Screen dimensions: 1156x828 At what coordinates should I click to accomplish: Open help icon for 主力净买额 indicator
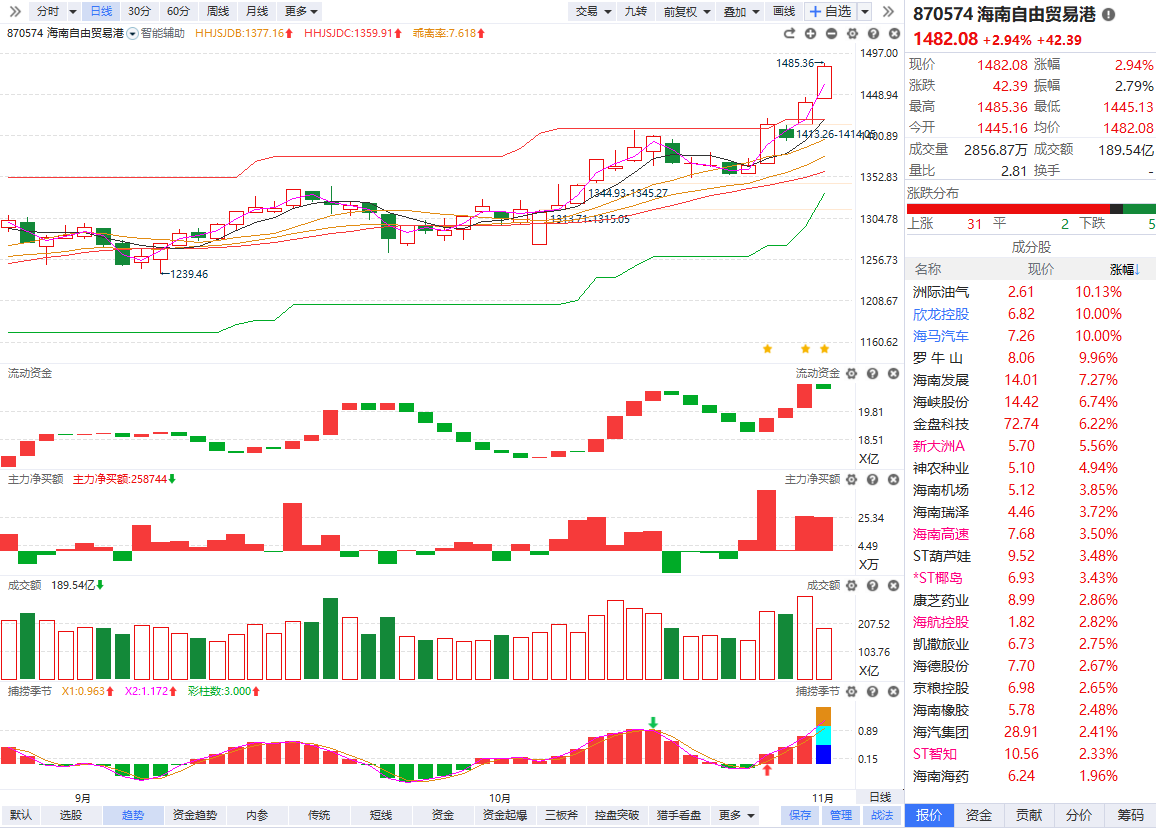point(872,480)
